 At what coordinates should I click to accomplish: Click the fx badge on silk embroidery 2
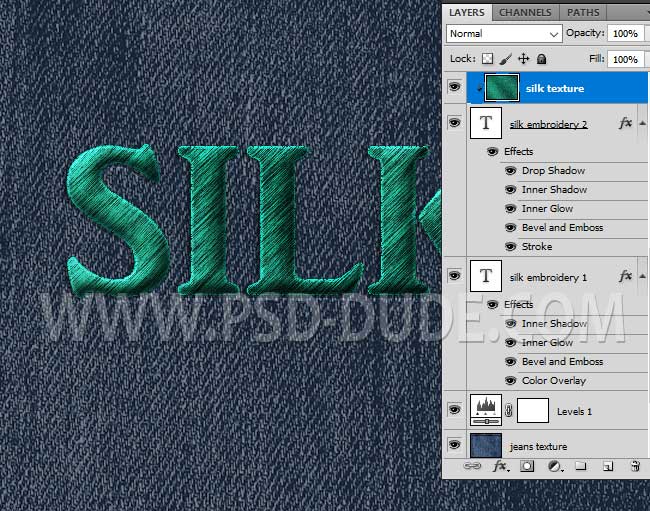tap(625, 123)
